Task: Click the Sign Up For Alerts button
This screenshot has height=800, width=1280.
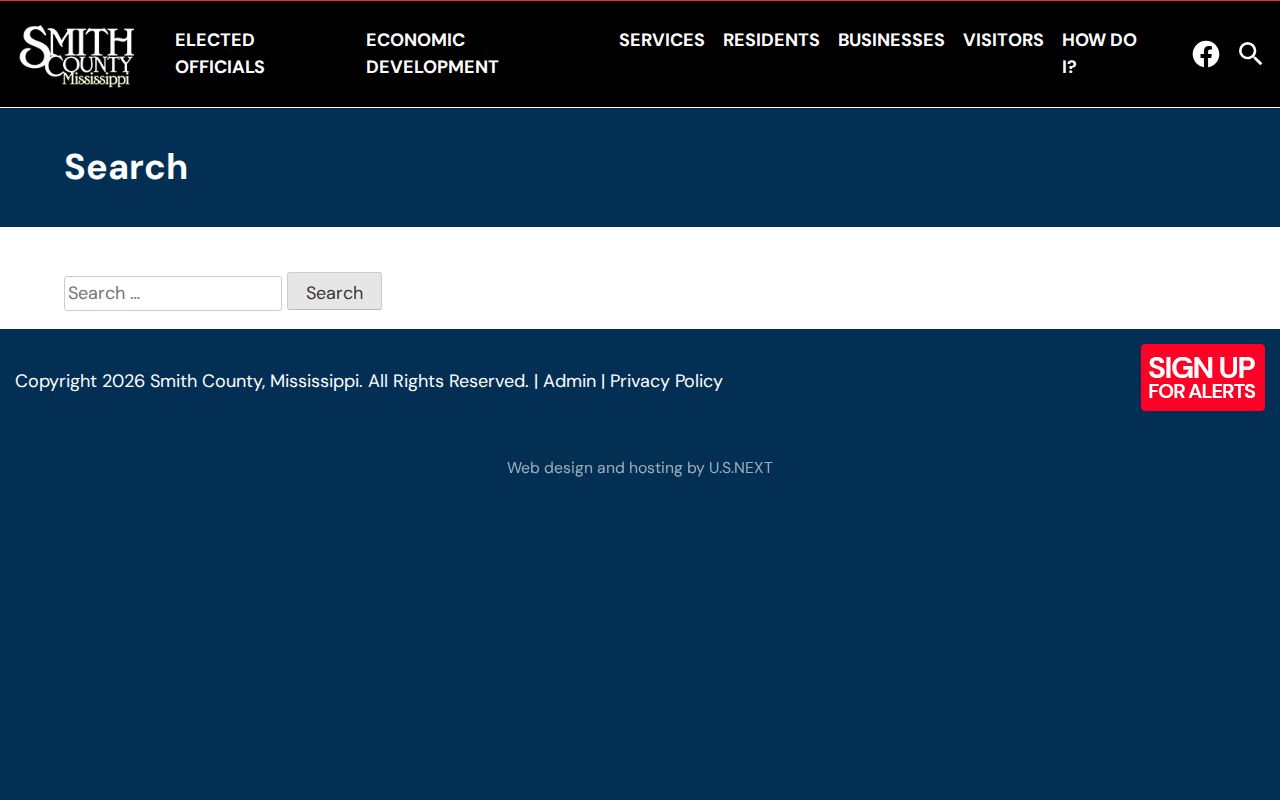Action: click(x=1203, y=377)
